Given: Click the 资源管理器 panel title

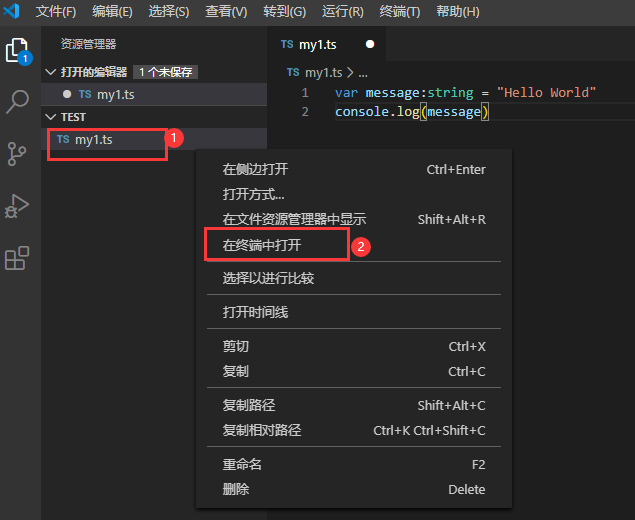Looking at the screenshot, I should [x=88, y=44].
